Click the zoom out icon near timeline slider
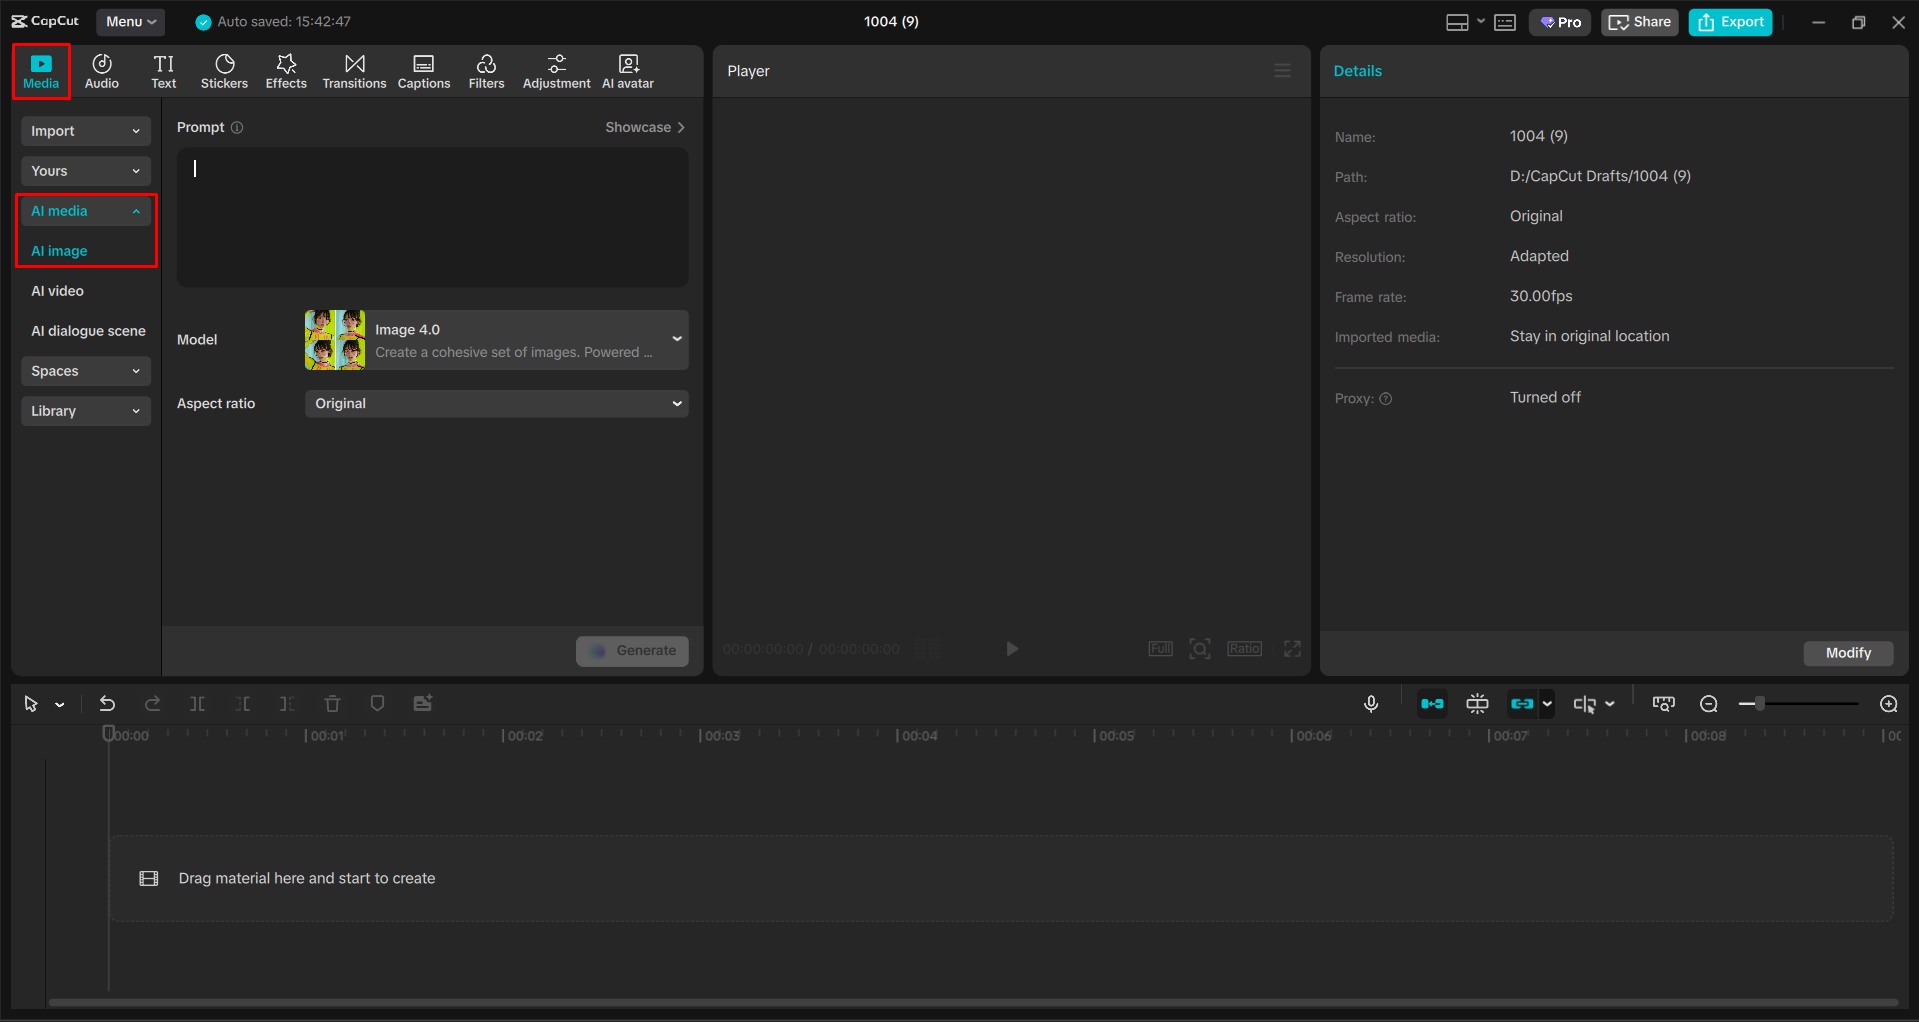Image resolution: width=1919 pixels, height=1022 pixels. click(x=1708, y=703)
